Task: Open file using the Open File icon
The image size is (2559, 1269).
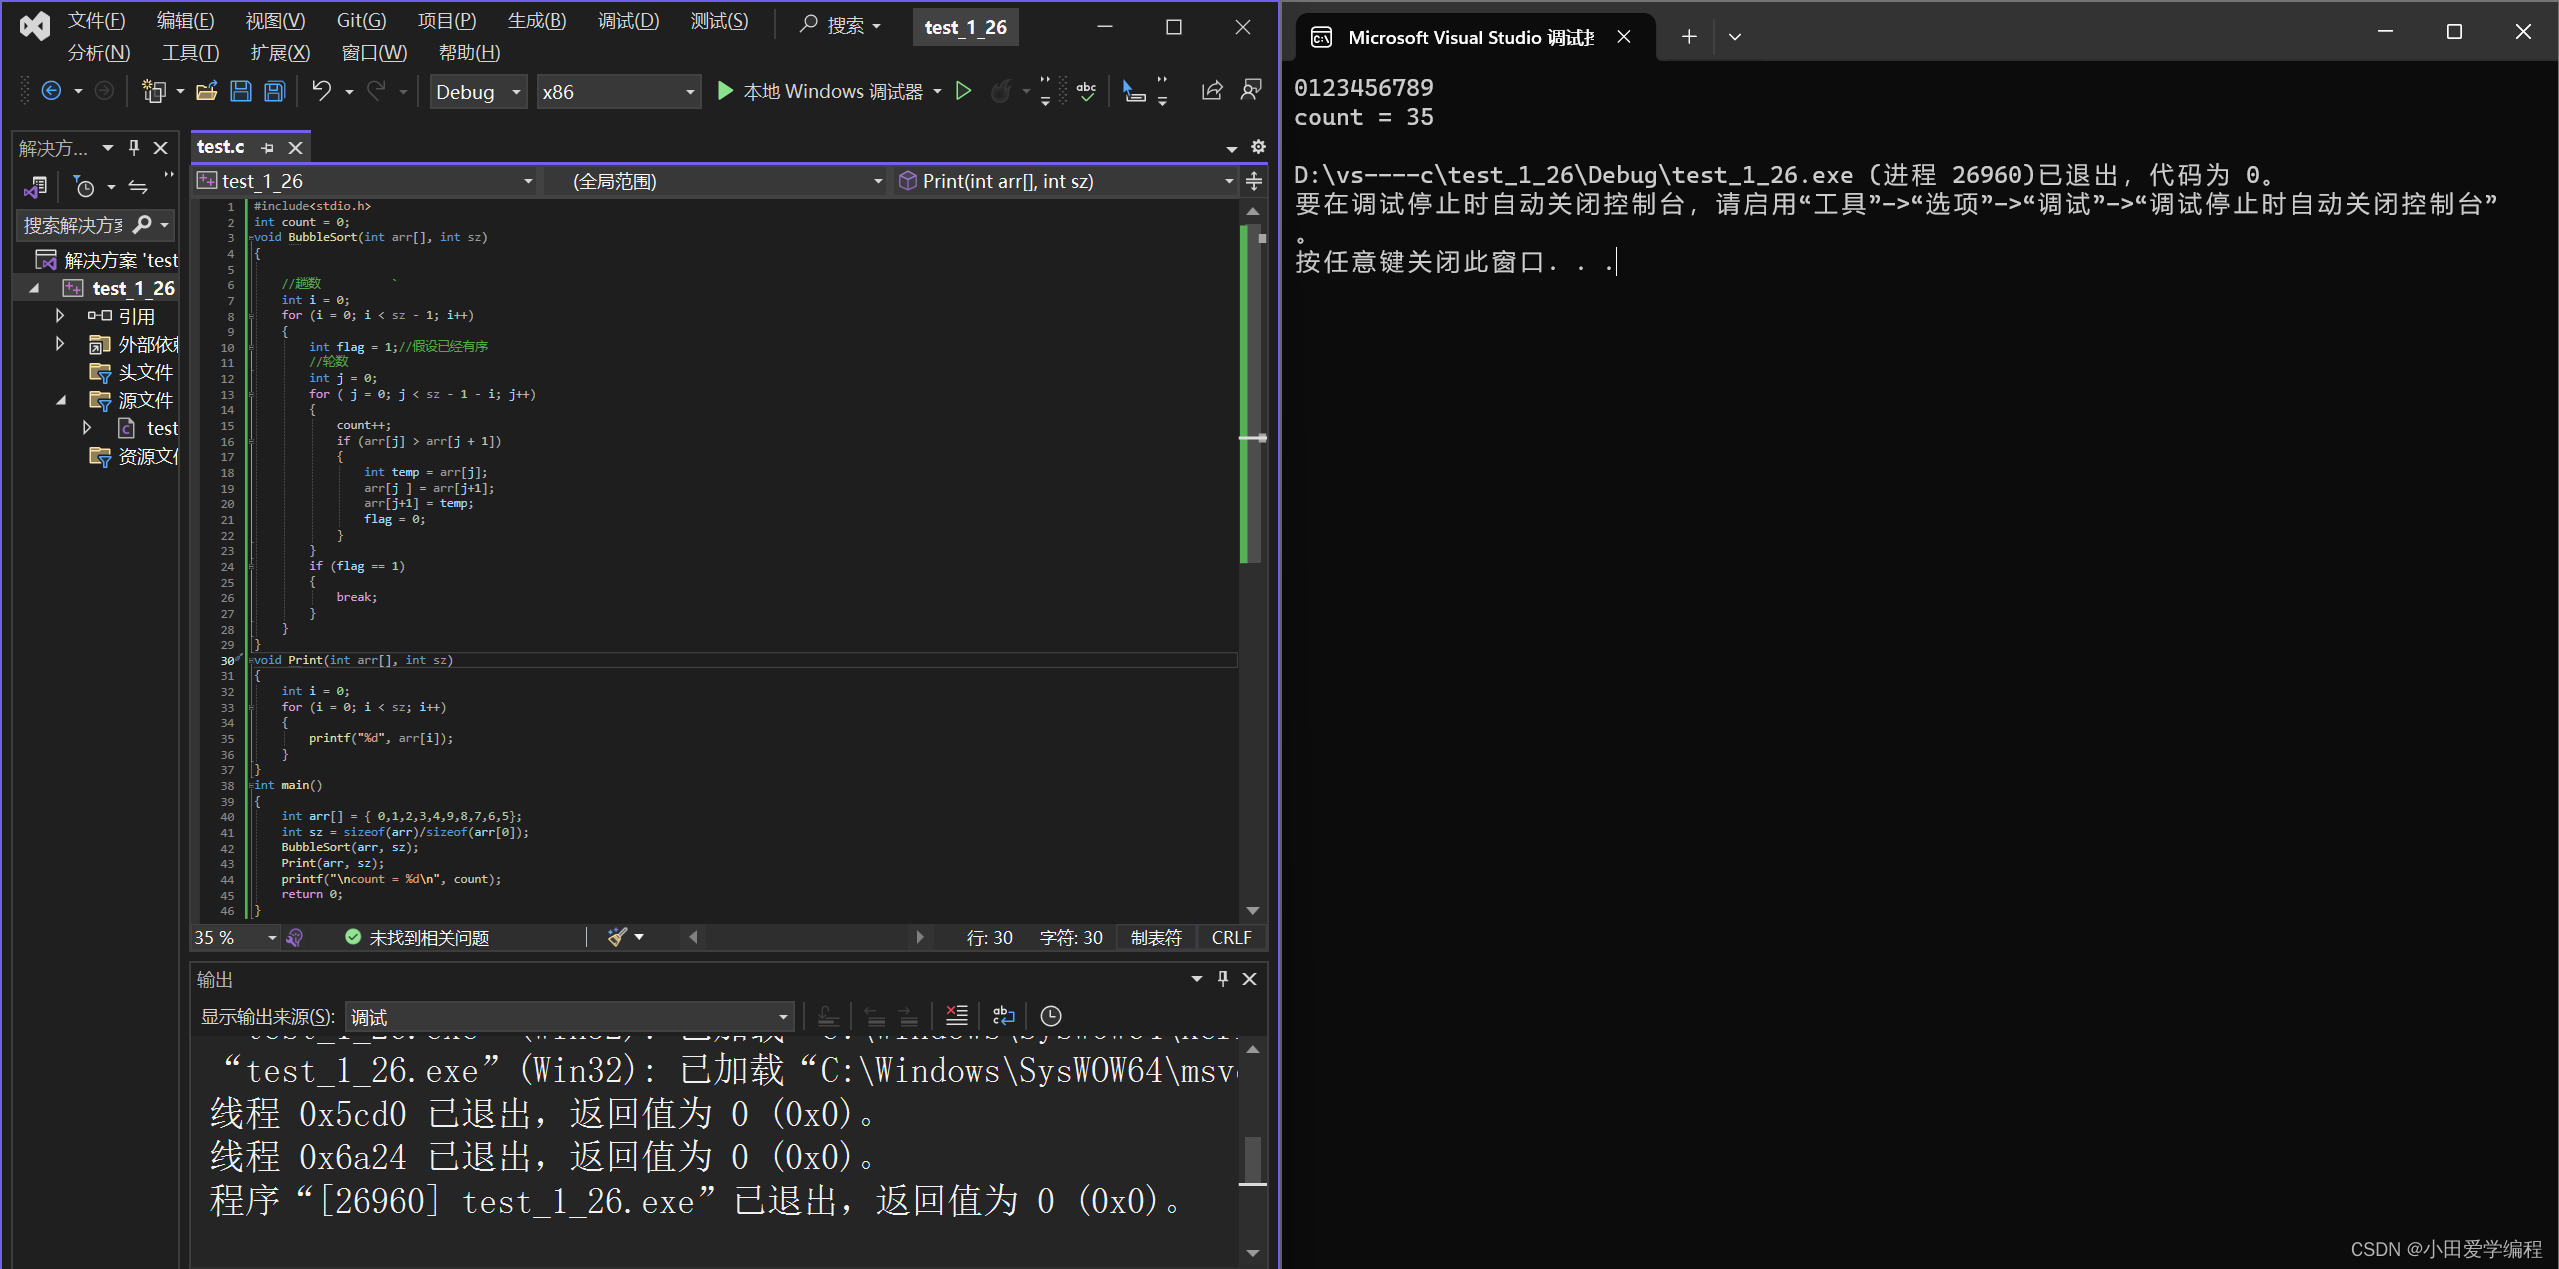Action: click(x=206, y=92)
